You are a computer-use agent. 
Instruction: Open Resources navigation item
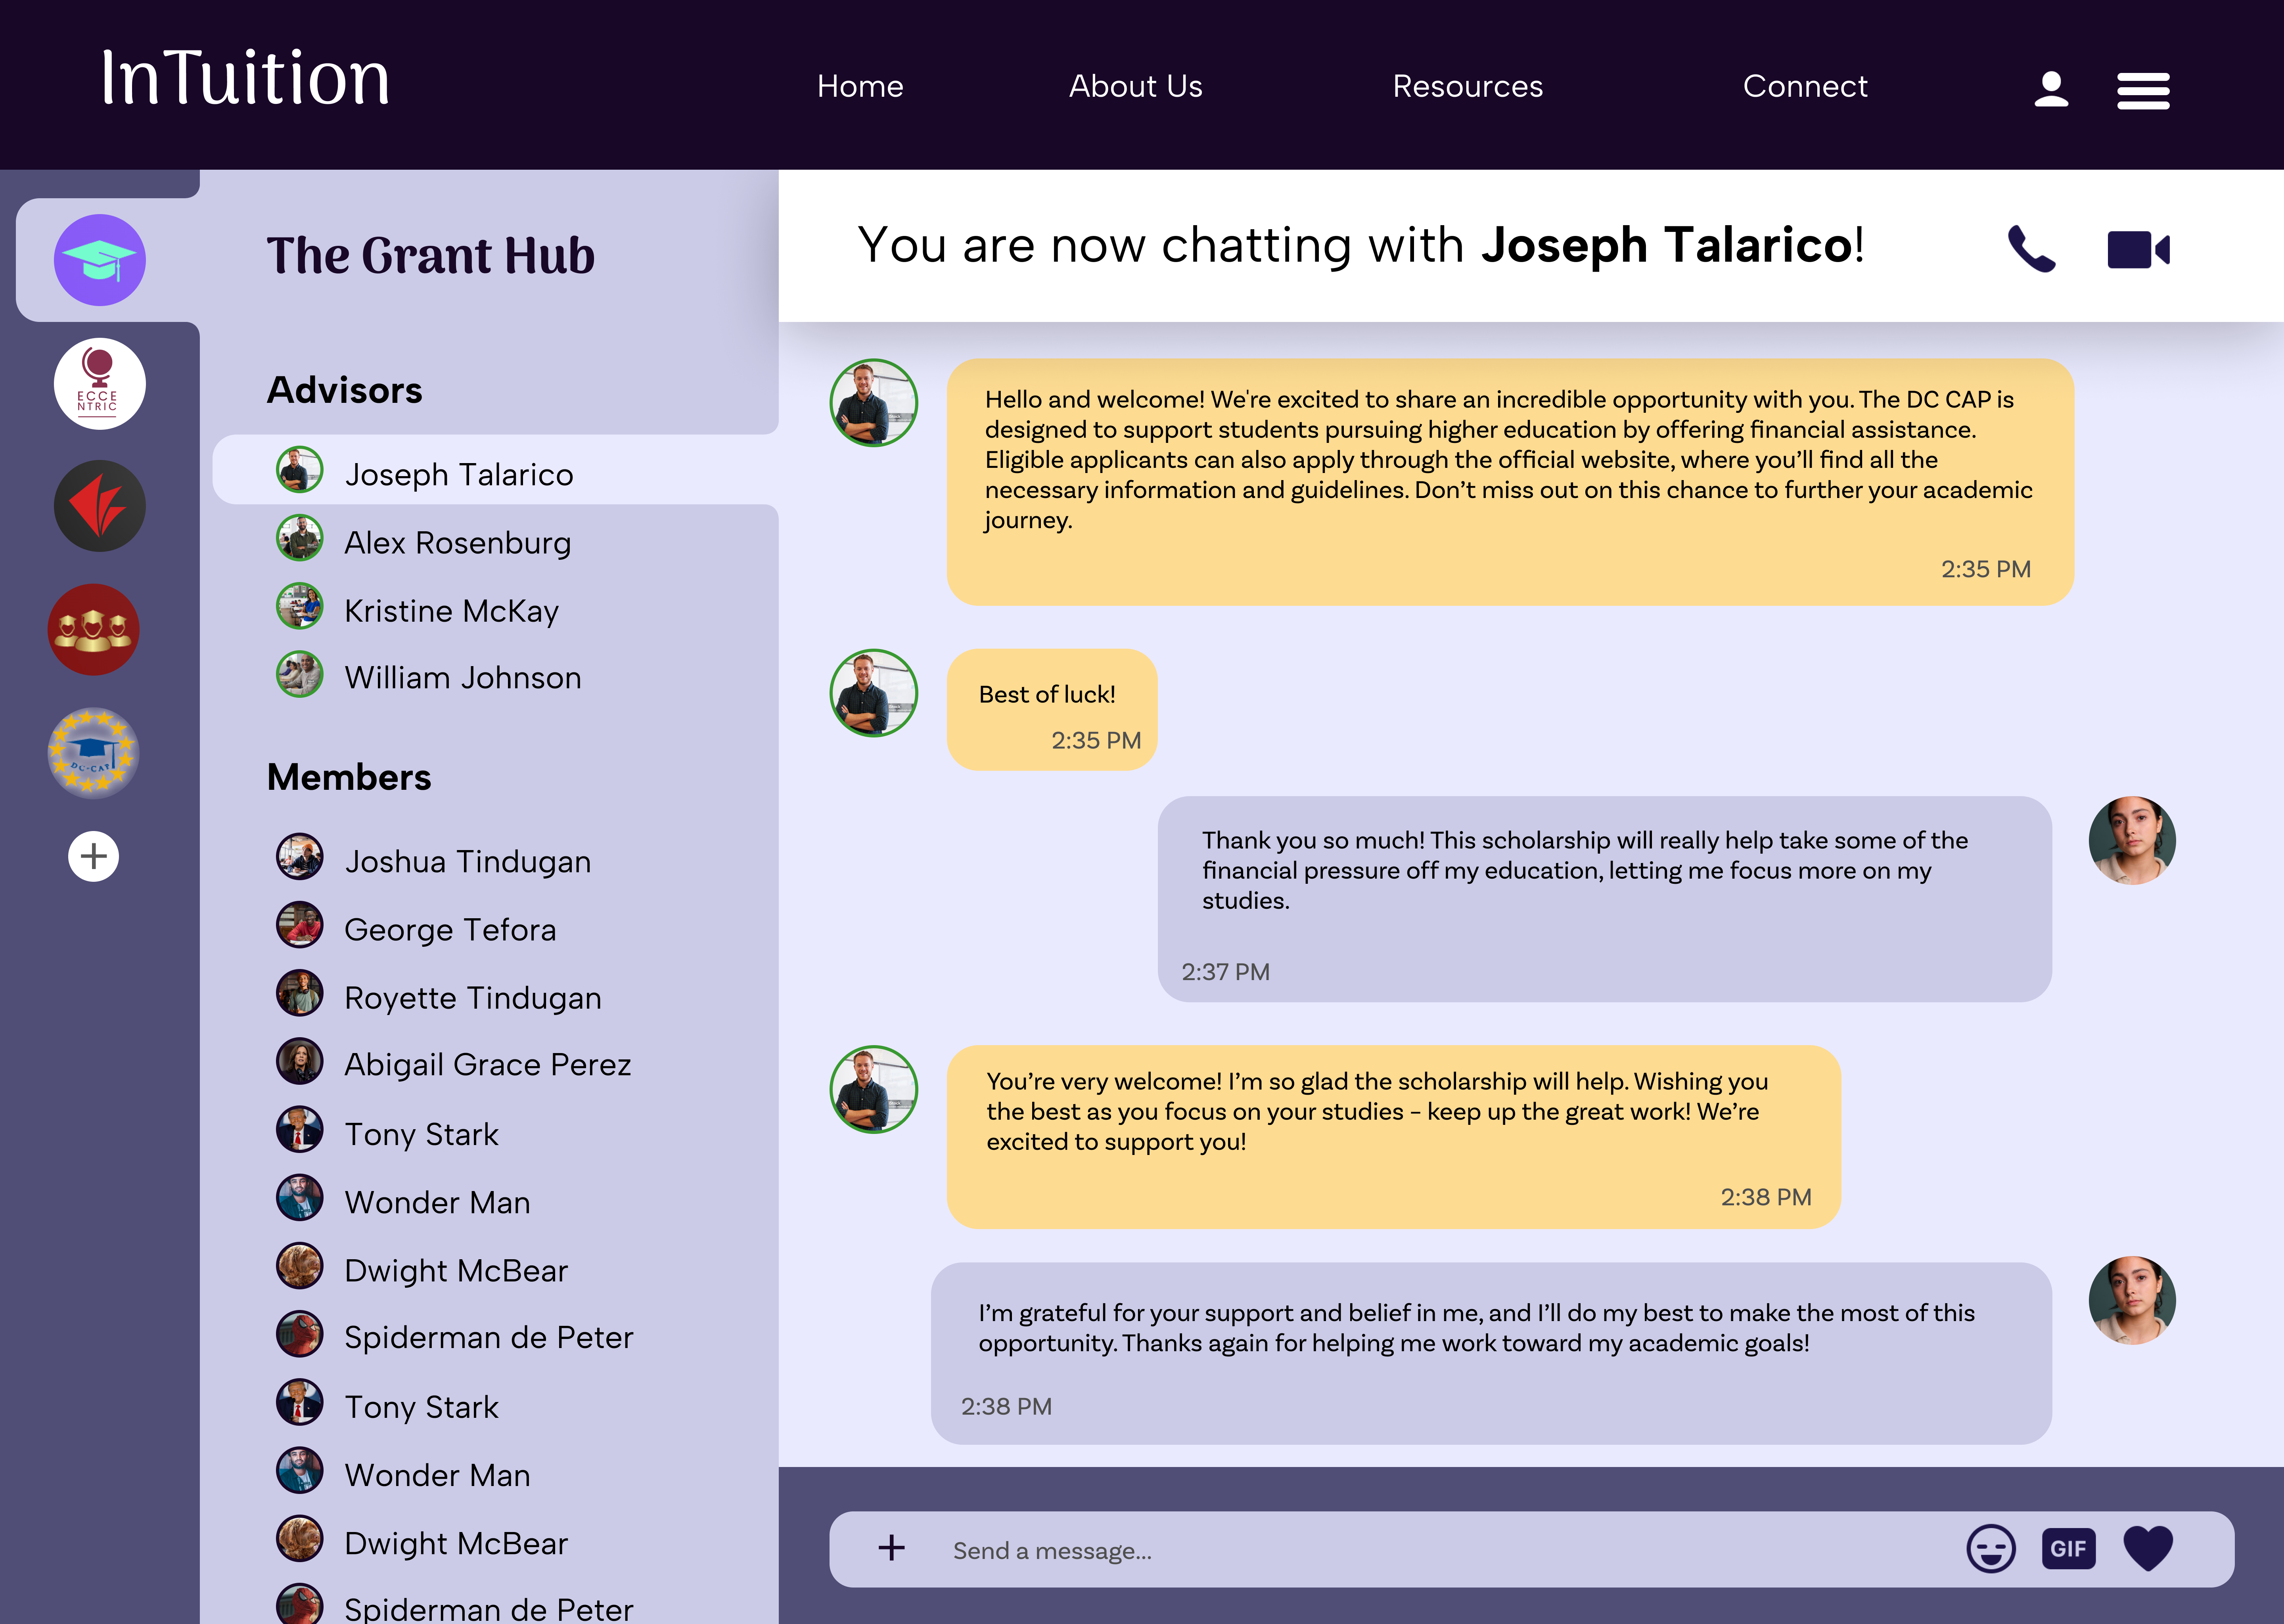[1468, 87]
